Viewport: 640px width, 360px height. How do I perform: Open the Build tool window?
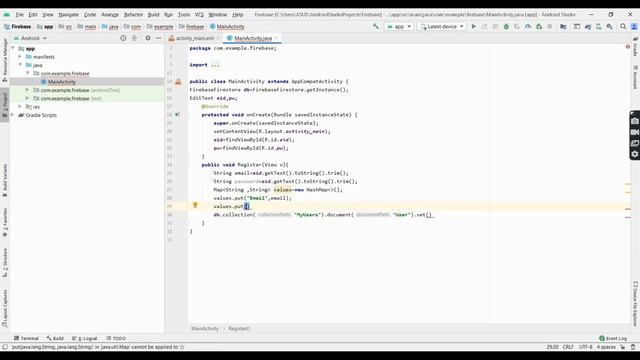point(55,338)
